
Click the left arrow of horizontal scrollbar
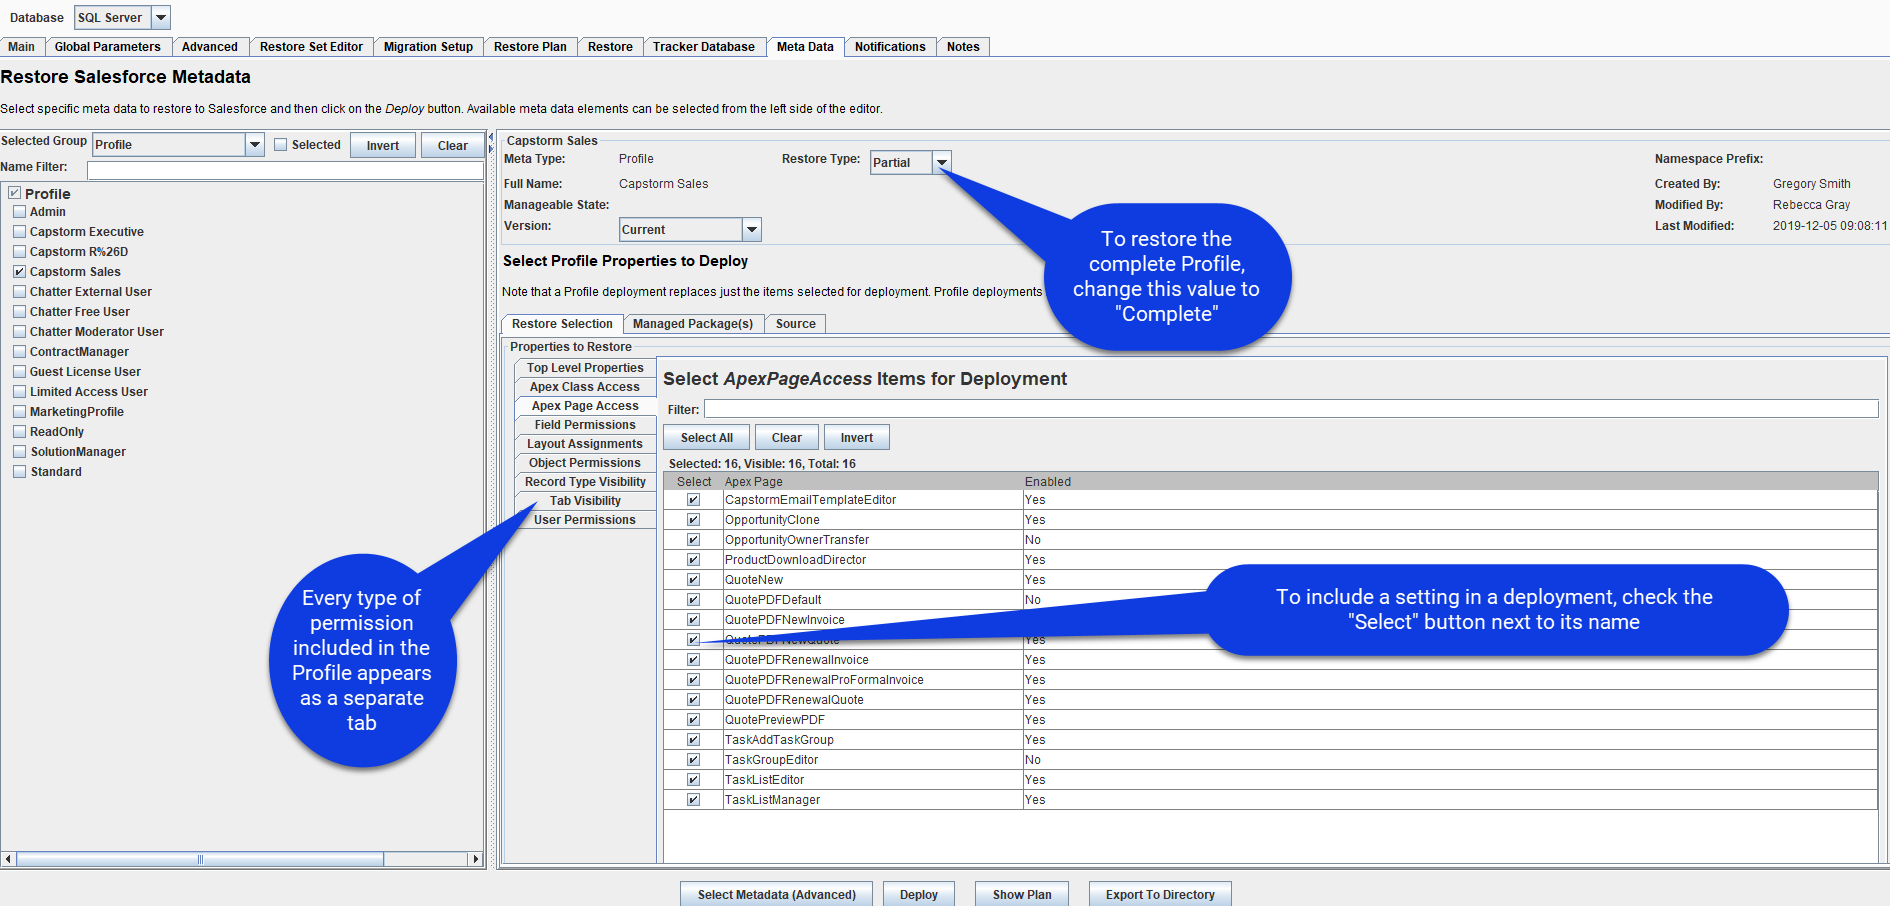9,859
